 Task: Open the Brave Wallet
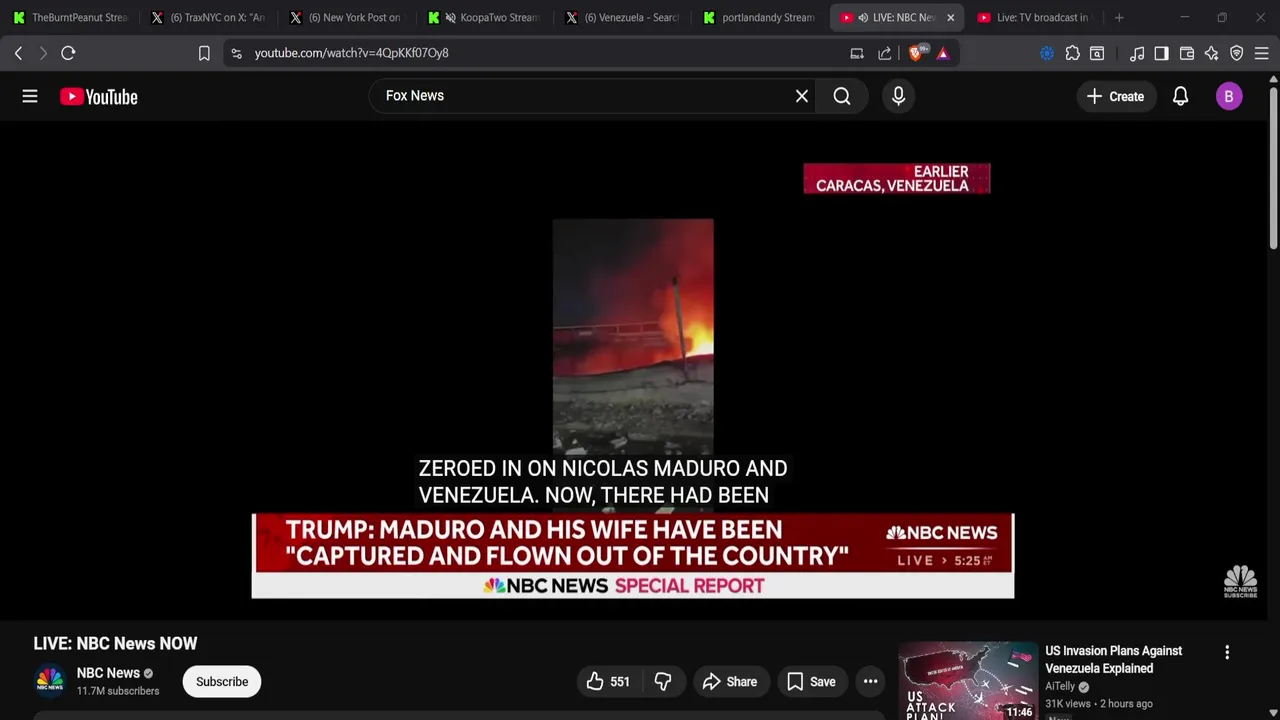pyautogui.click(x=1187, y=53)
